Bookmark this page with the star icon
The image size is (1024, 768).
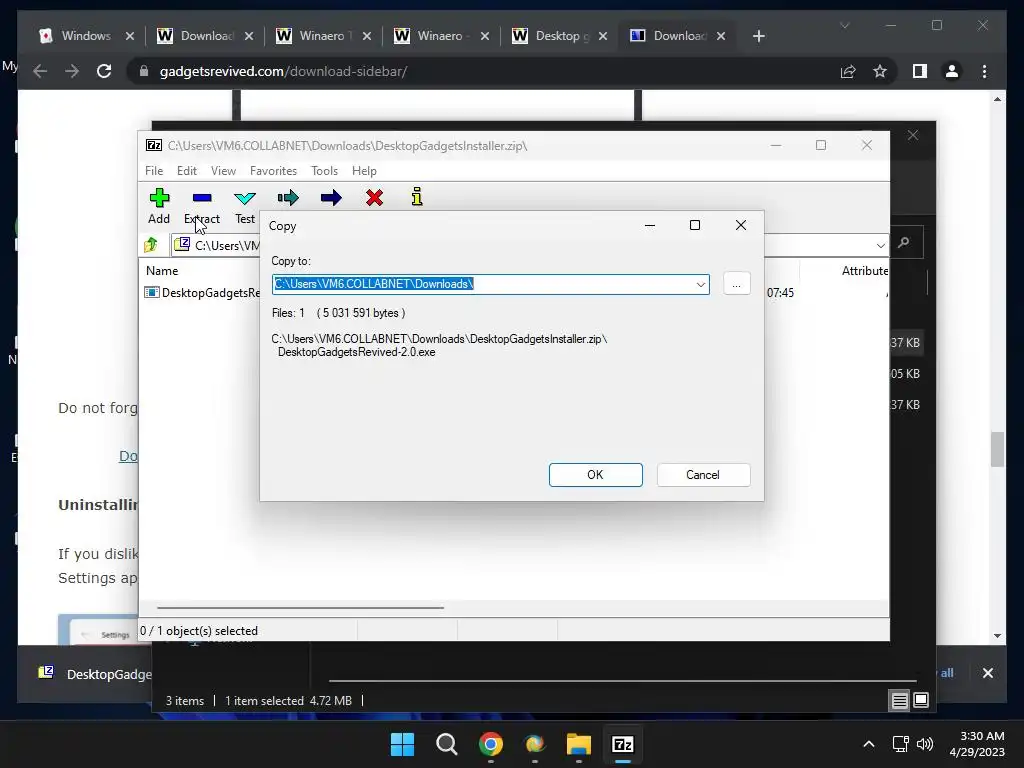click(x=880, y=71)
